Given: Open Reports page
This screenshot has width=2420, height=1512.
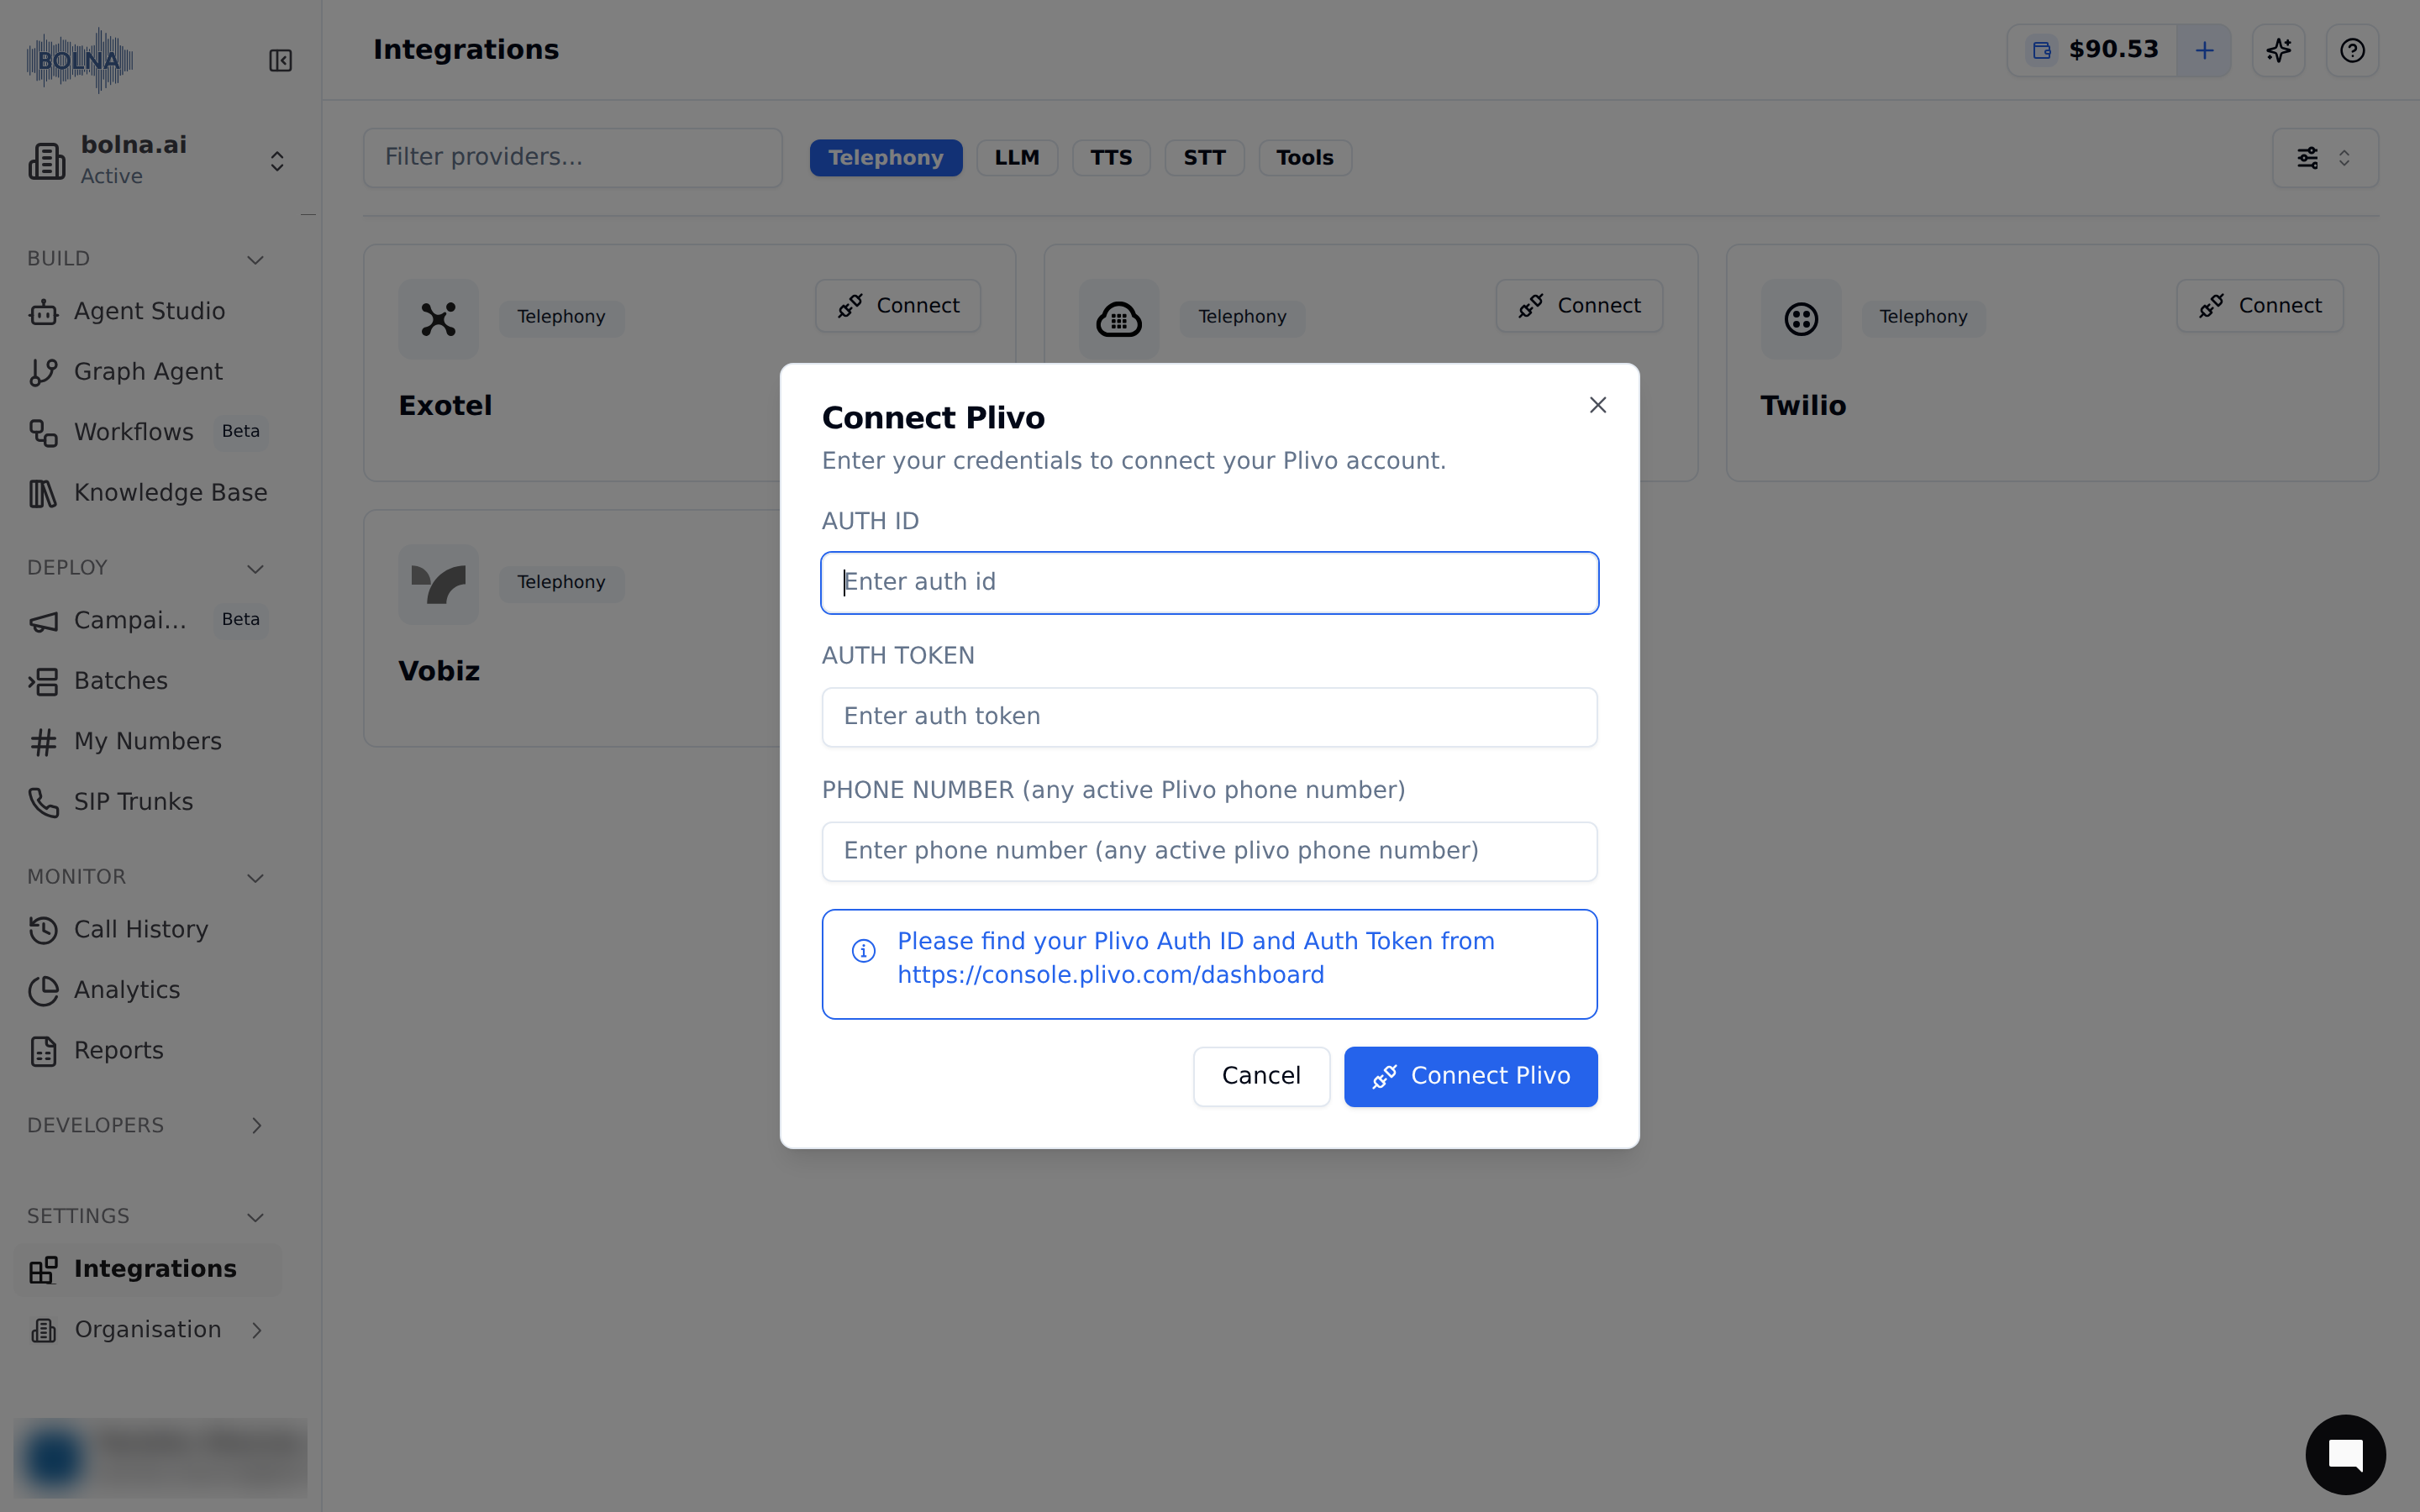Looking at the screenshot, I should [148, 1051].
